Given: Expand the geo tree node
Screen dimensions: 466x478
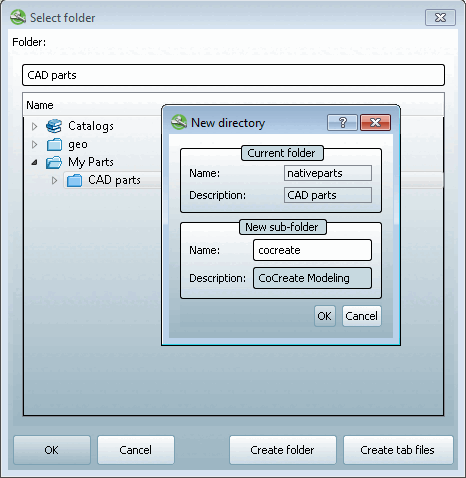Looking at the screenshot, I should click(34, 145).
